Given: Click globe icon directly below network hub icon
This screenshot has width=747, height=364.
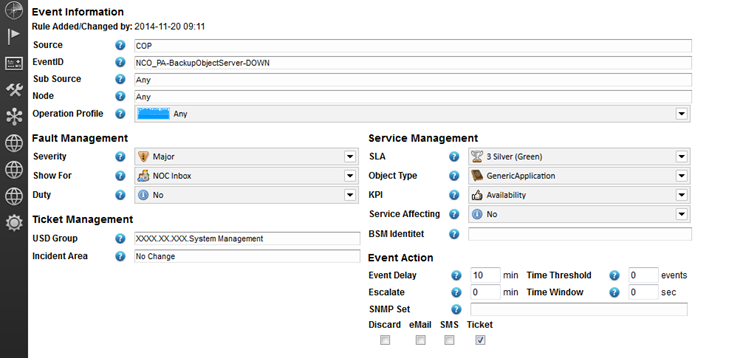Looking at the screenshot, I should coord(14,143).
